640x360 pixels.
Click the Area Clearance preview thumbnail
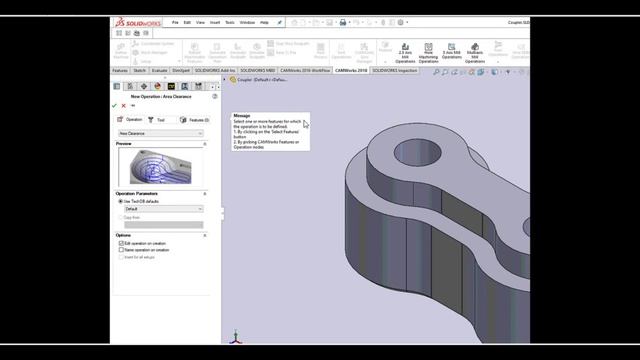(160, 167)
